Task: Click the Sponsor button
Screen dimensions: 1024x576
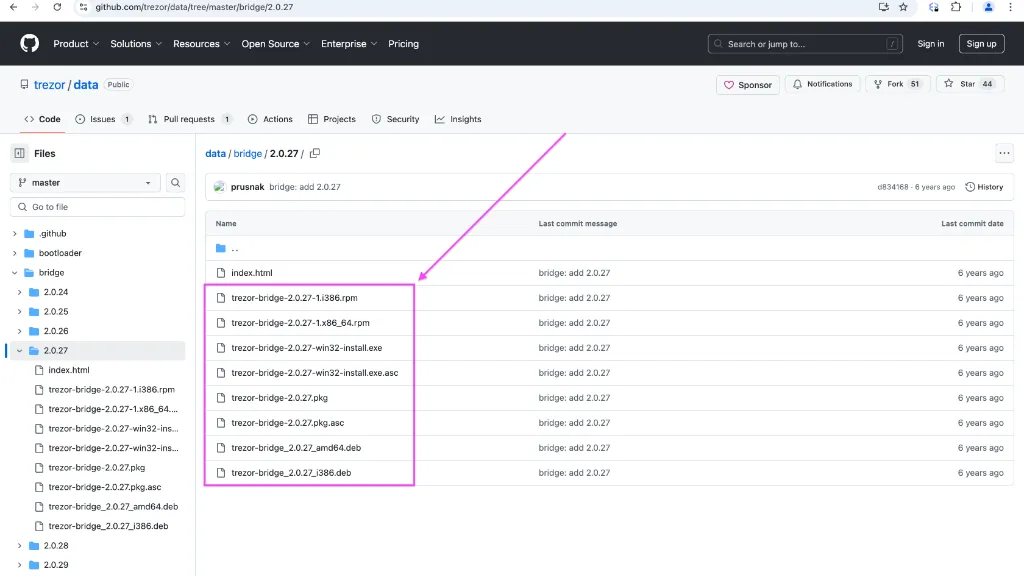Action: coord(748,85)
